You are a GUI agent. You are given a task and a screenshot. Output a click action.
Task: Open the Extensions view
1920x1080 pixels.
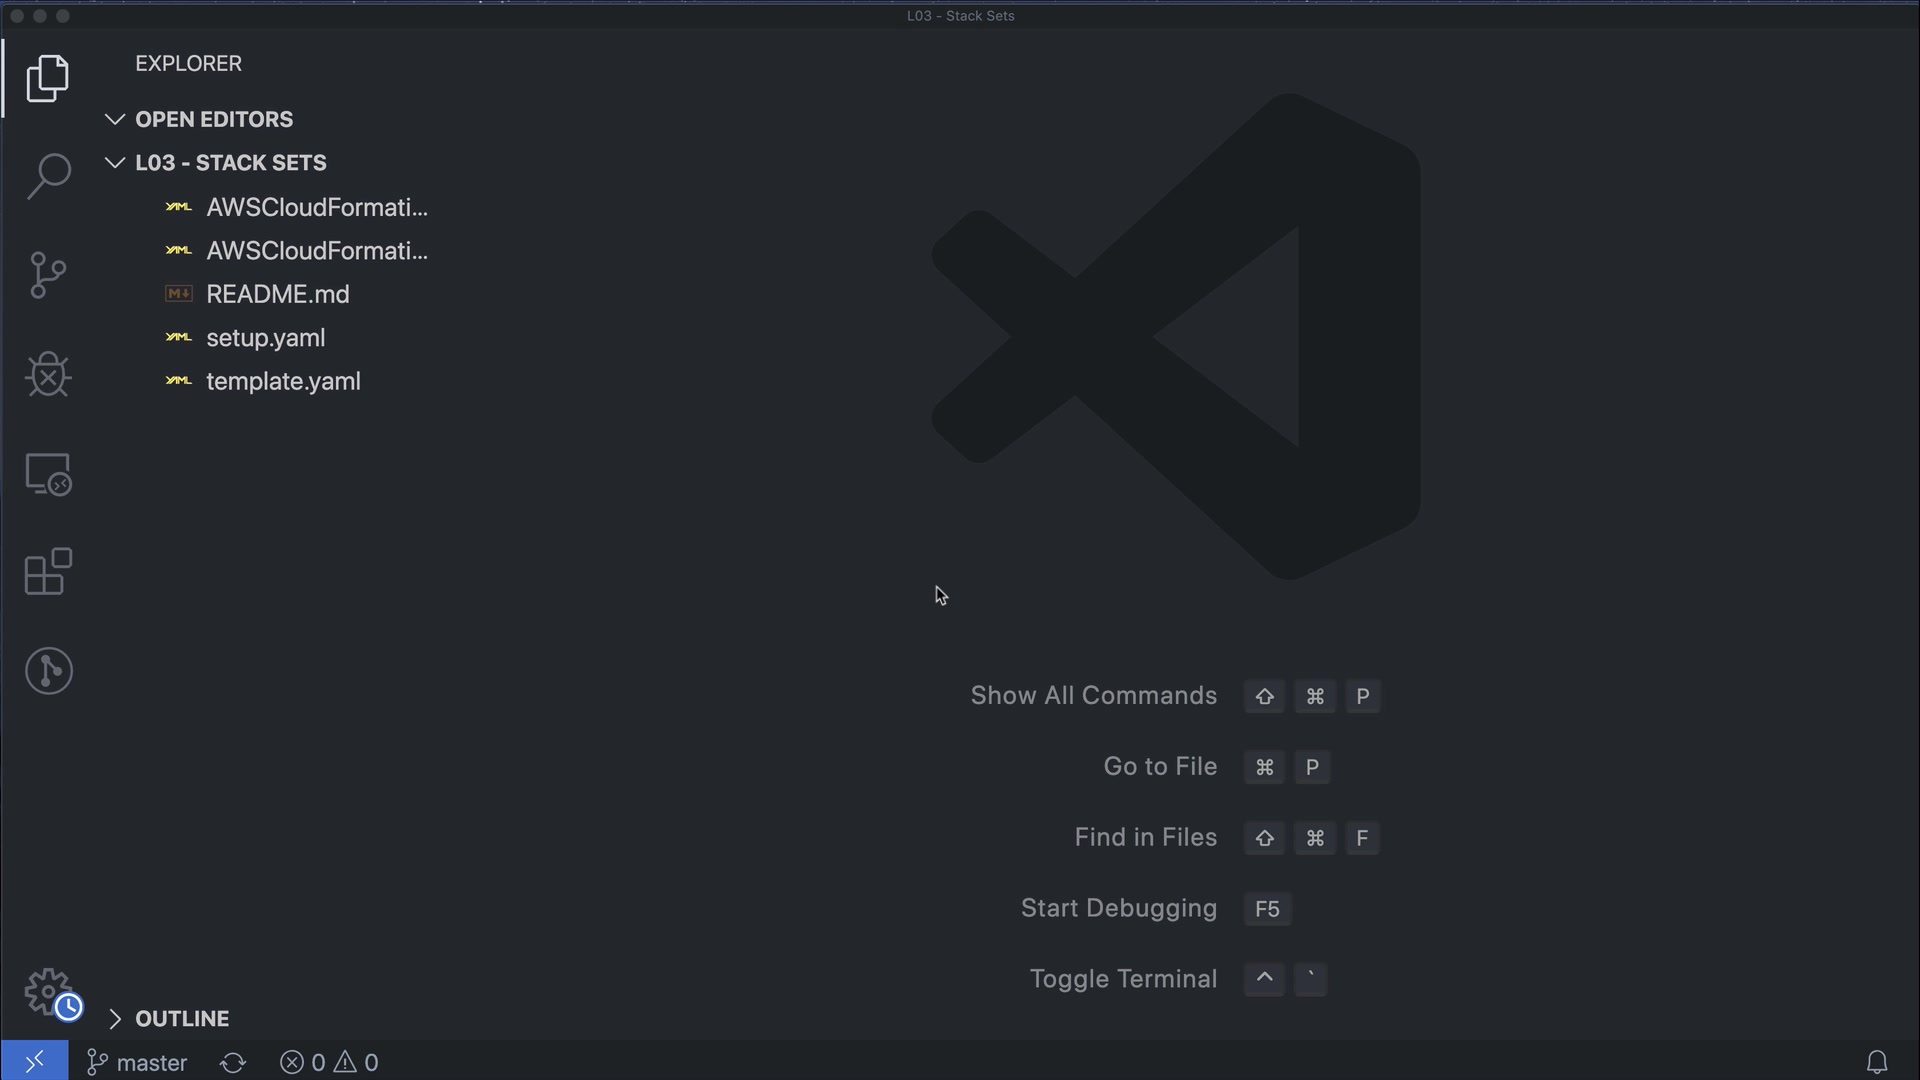click(x=48, y=572)
